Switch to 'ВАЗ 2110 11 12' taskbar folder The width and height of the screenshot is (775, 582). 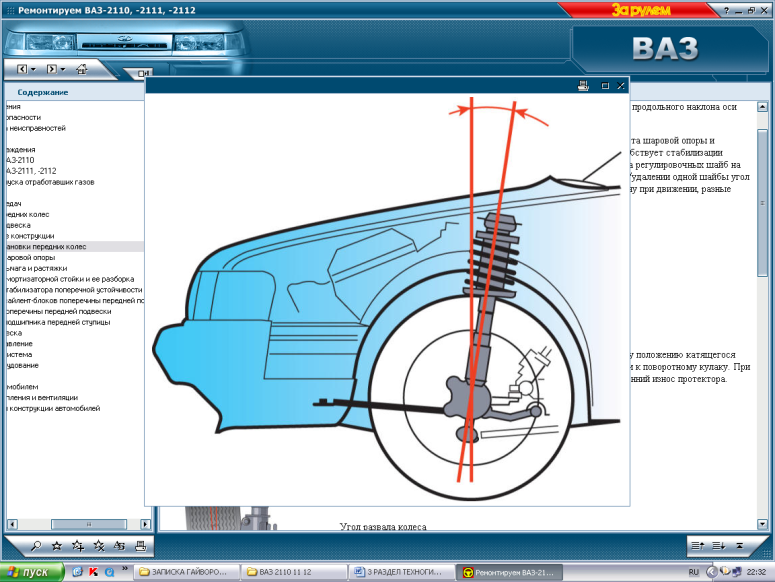click(295, 572)
